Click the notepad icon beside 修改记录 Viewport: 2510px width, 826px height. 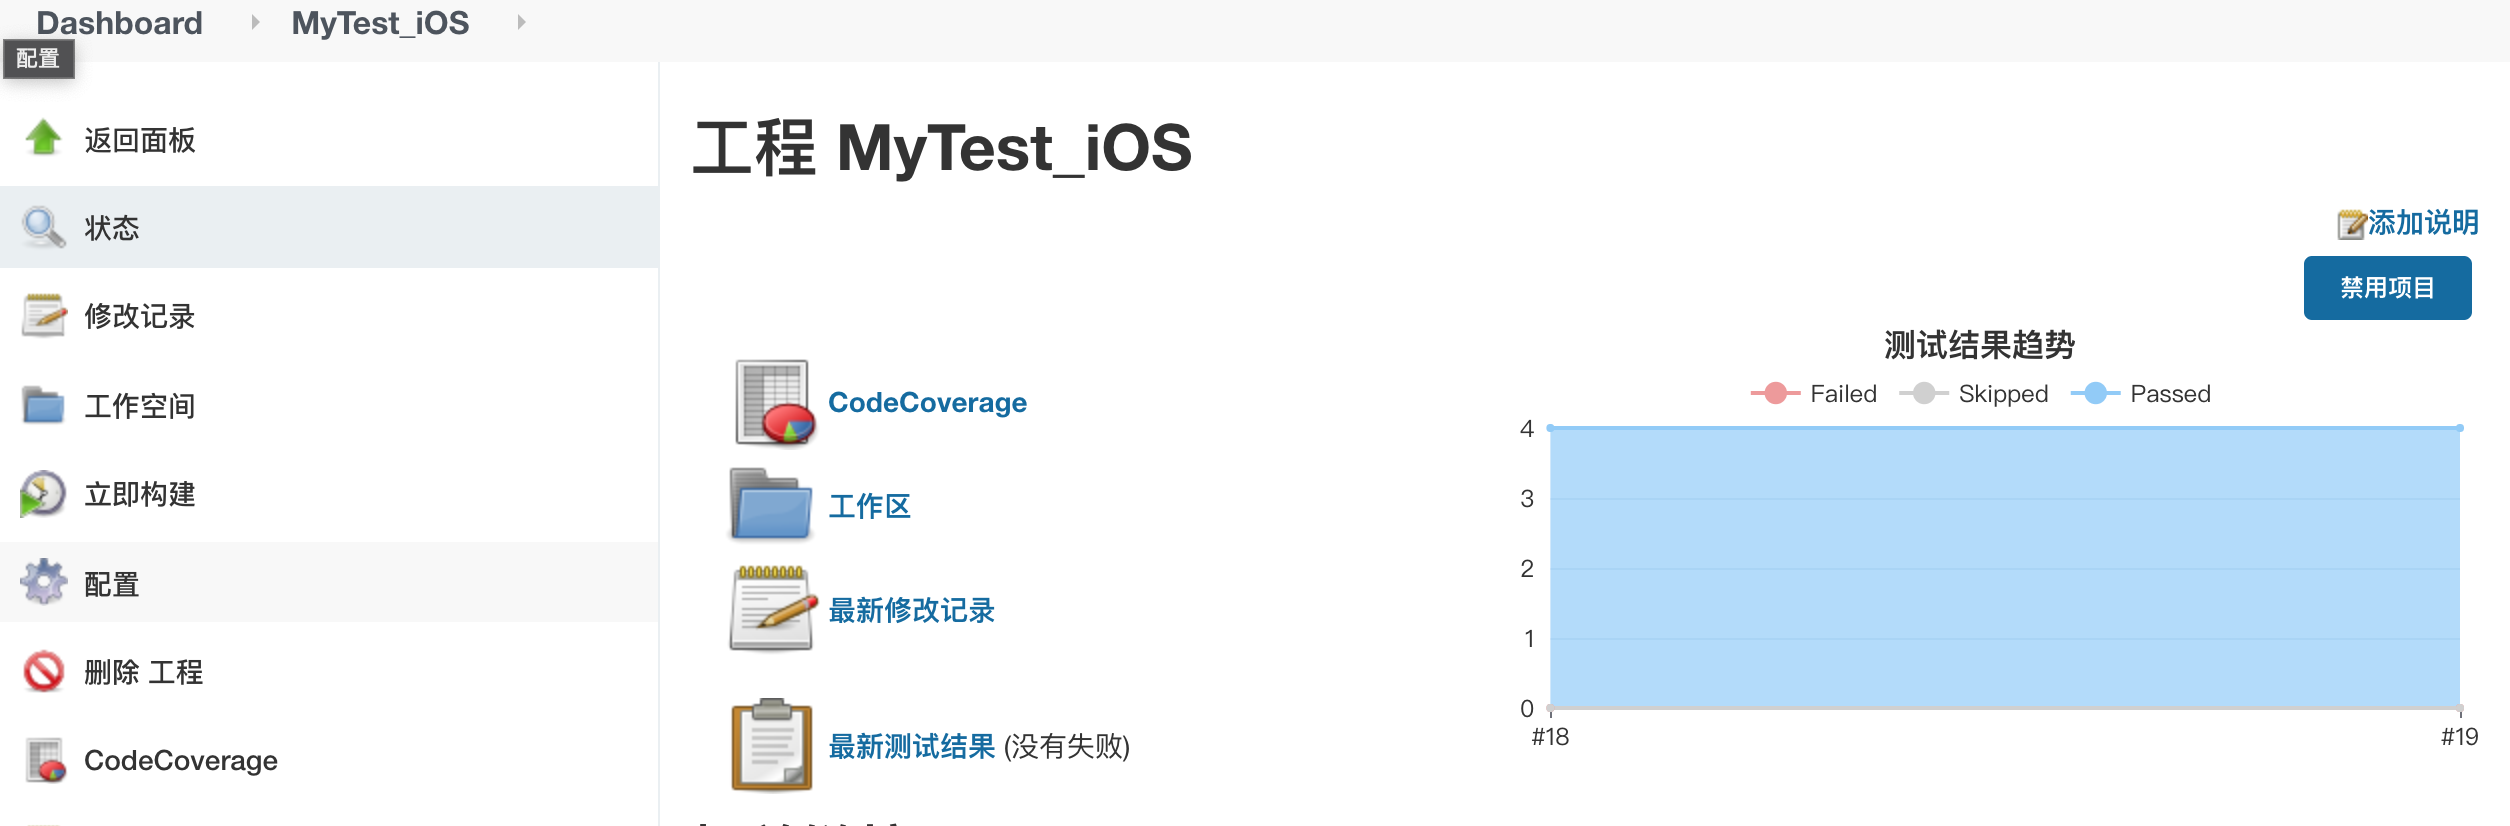coord(43,316)
